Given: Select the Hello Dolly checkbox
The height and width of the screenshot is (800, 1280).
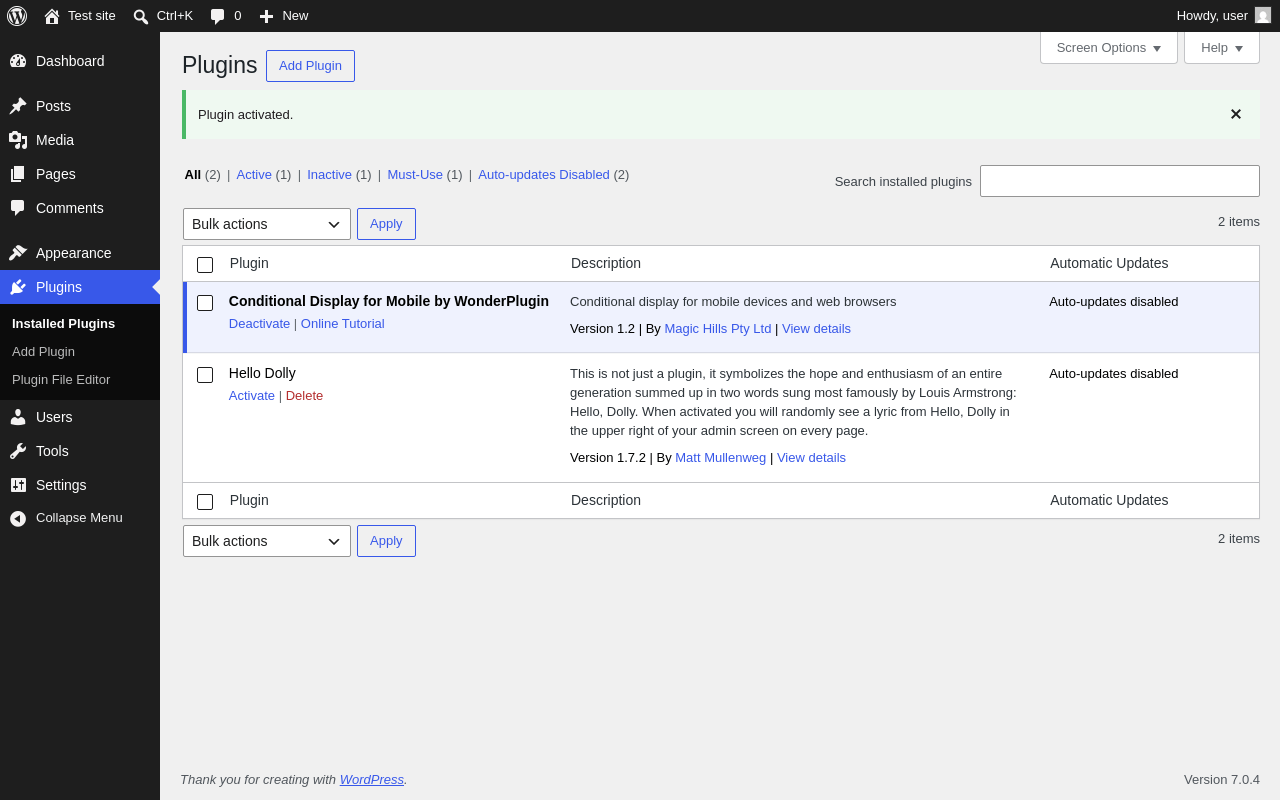Looking at the screenshot, I should (x=205, y=375).
